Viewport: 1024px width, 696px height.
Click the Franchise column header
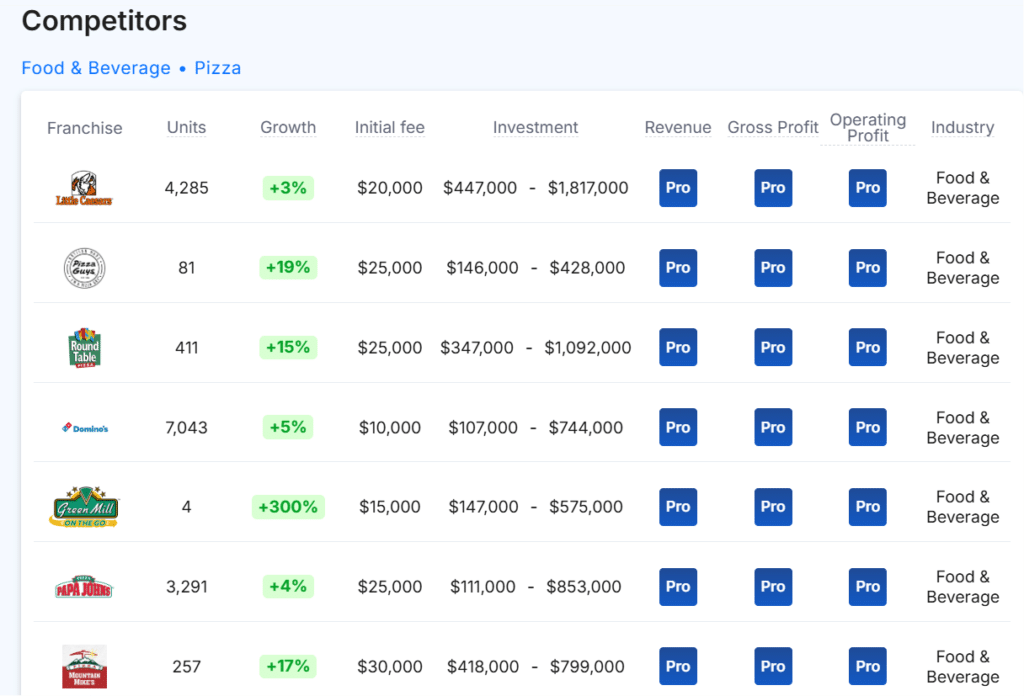point(84,128)
